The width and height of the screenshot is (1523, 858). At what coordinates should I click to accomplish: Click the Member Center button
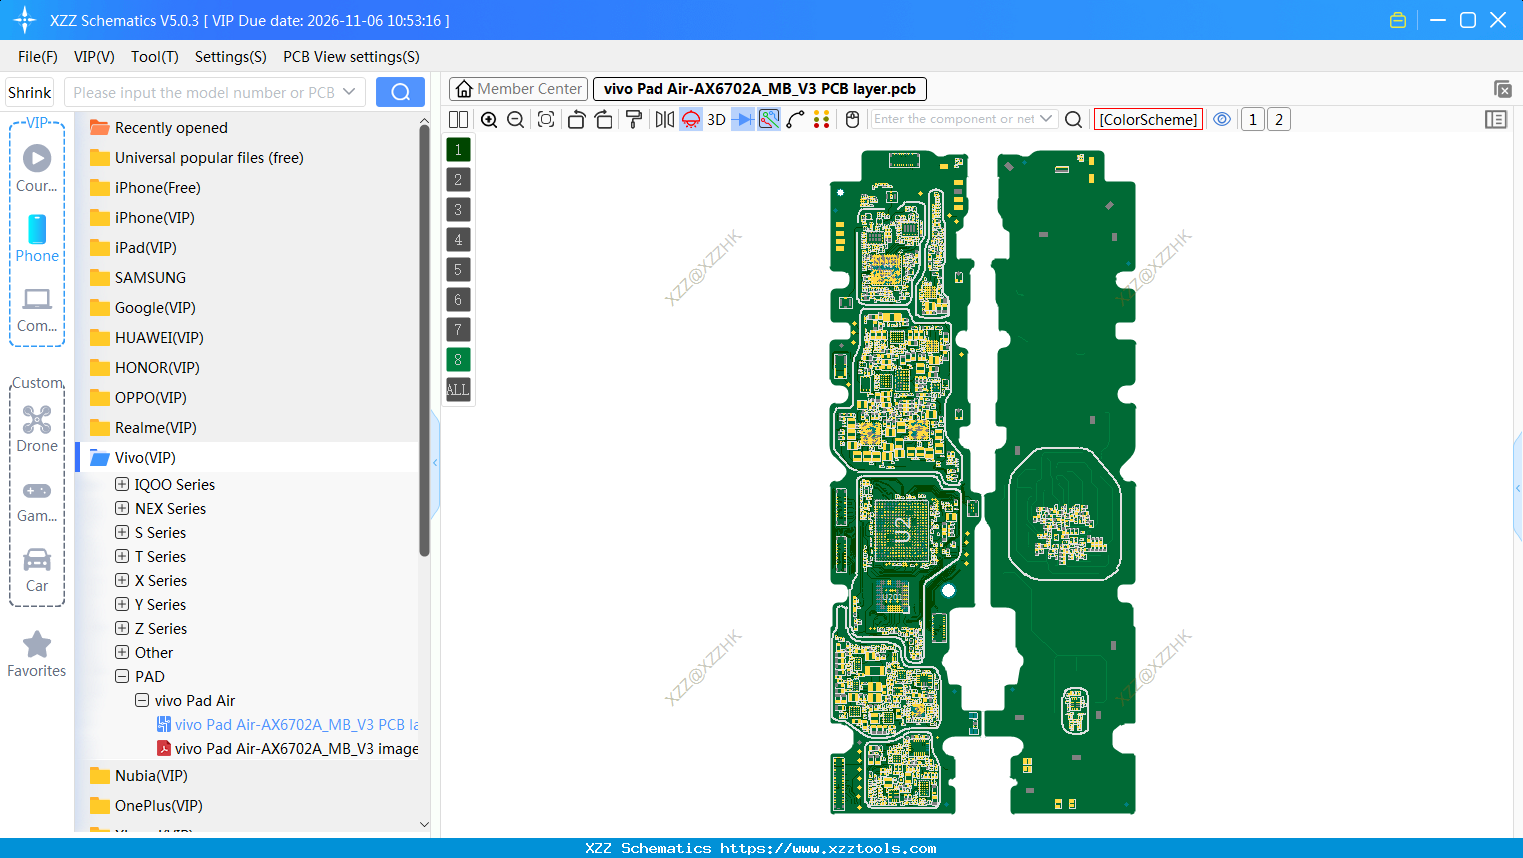(x=517, y=88)
